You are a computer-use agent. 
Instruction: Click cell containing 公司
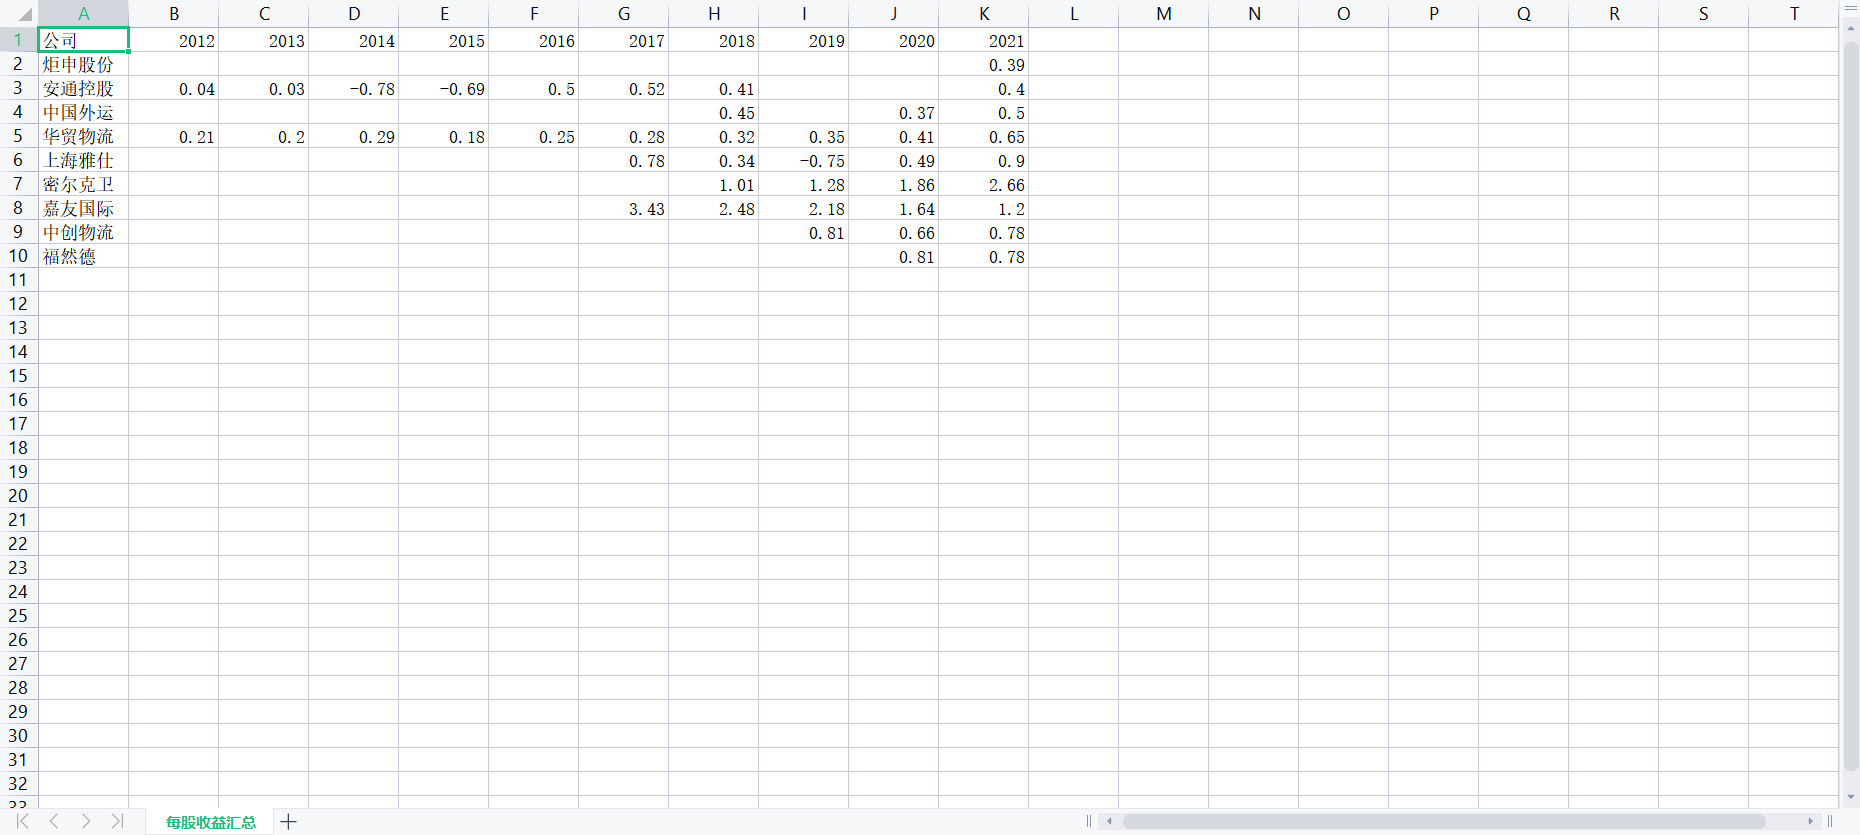pos(84,40)
